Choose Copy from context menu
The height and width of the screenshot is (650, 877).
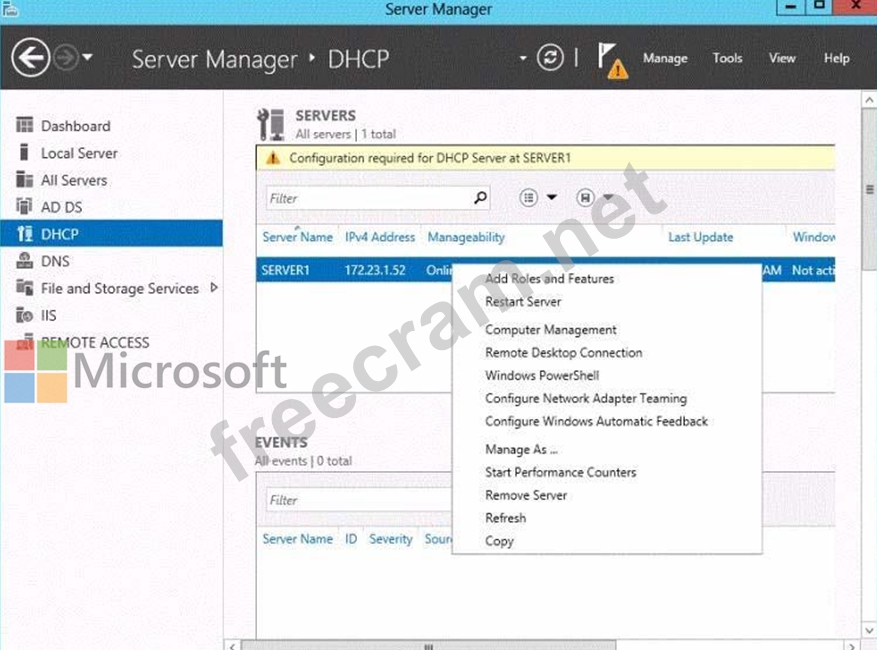point(499,541)
